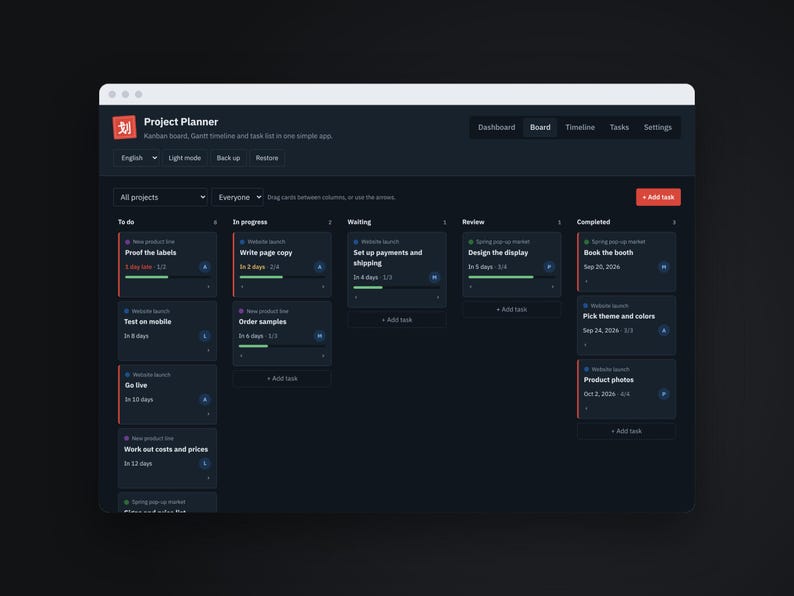Click right arrow on Set up payments card
794x596 pixels.
[x=438, y=297]
